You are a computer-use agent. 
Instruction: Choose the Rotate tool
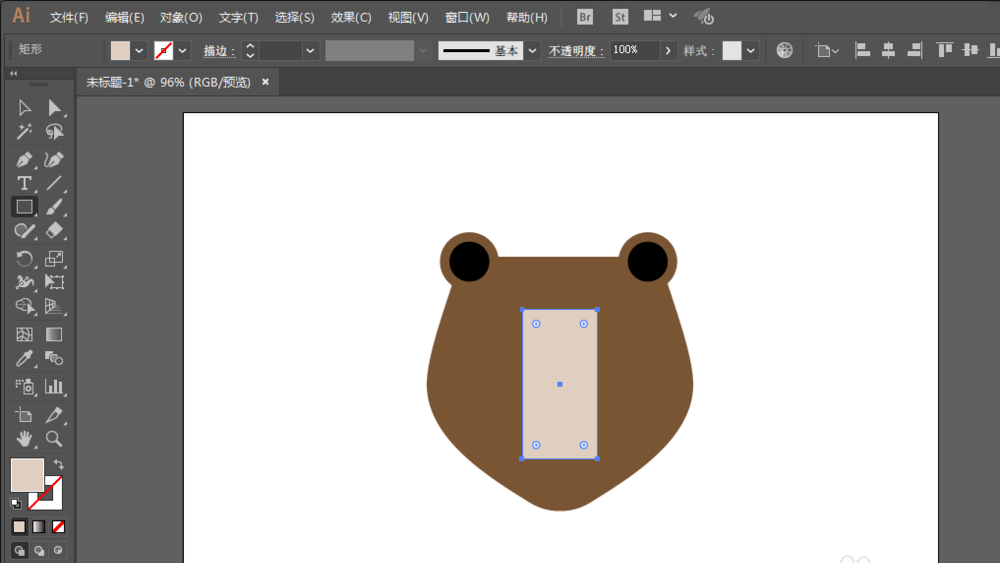tap(24, 259)
